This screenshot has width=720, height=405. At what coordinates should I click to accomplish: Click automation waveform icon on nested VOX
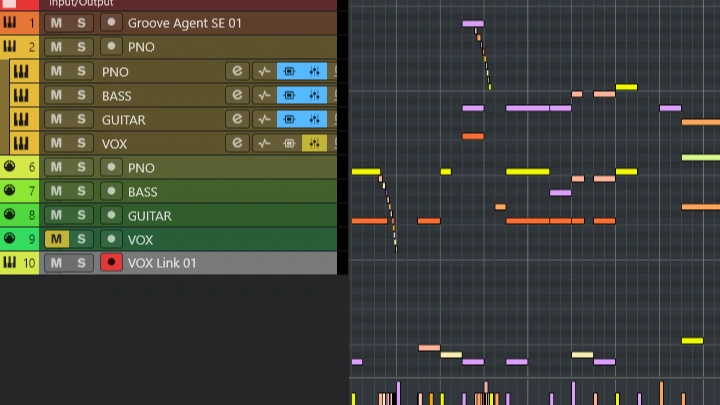[x=264, y=143]
